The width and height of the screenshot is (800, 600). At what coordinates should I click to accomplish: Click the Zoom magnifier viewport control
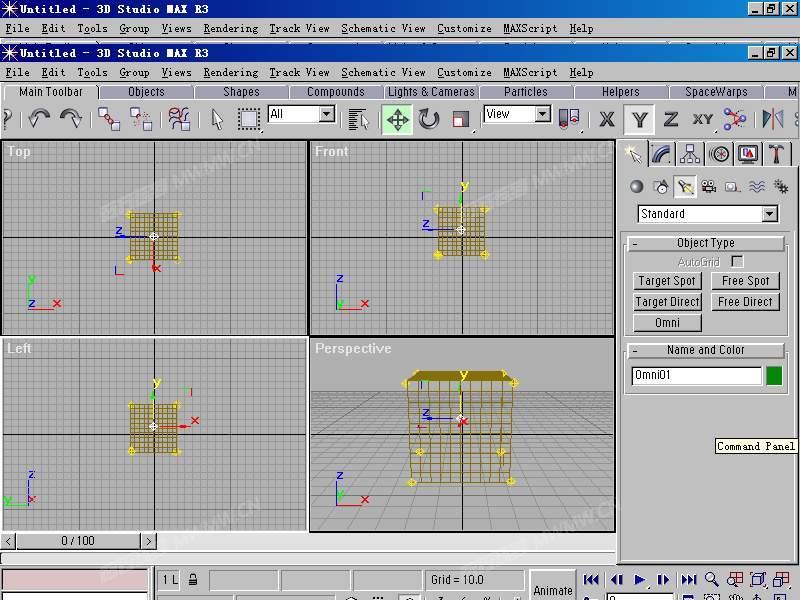[x=712, y=580]
